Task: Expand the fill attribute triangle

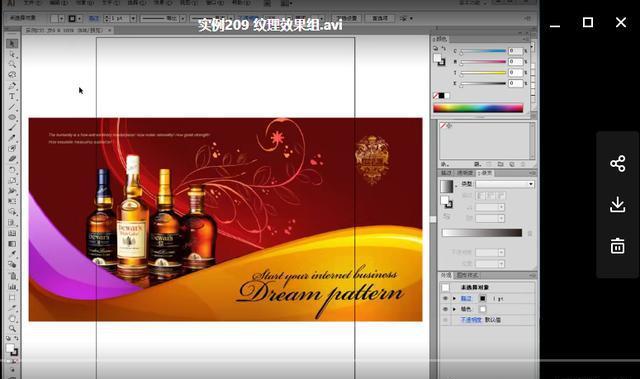Action: coord(454,309)
